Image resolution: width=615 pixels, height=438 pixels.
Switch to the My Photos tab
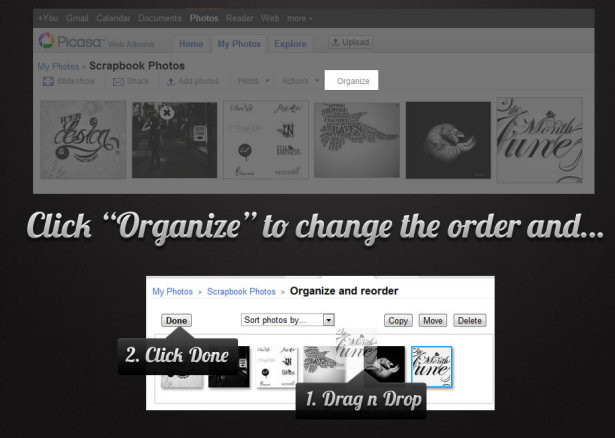tap(239, 44)
